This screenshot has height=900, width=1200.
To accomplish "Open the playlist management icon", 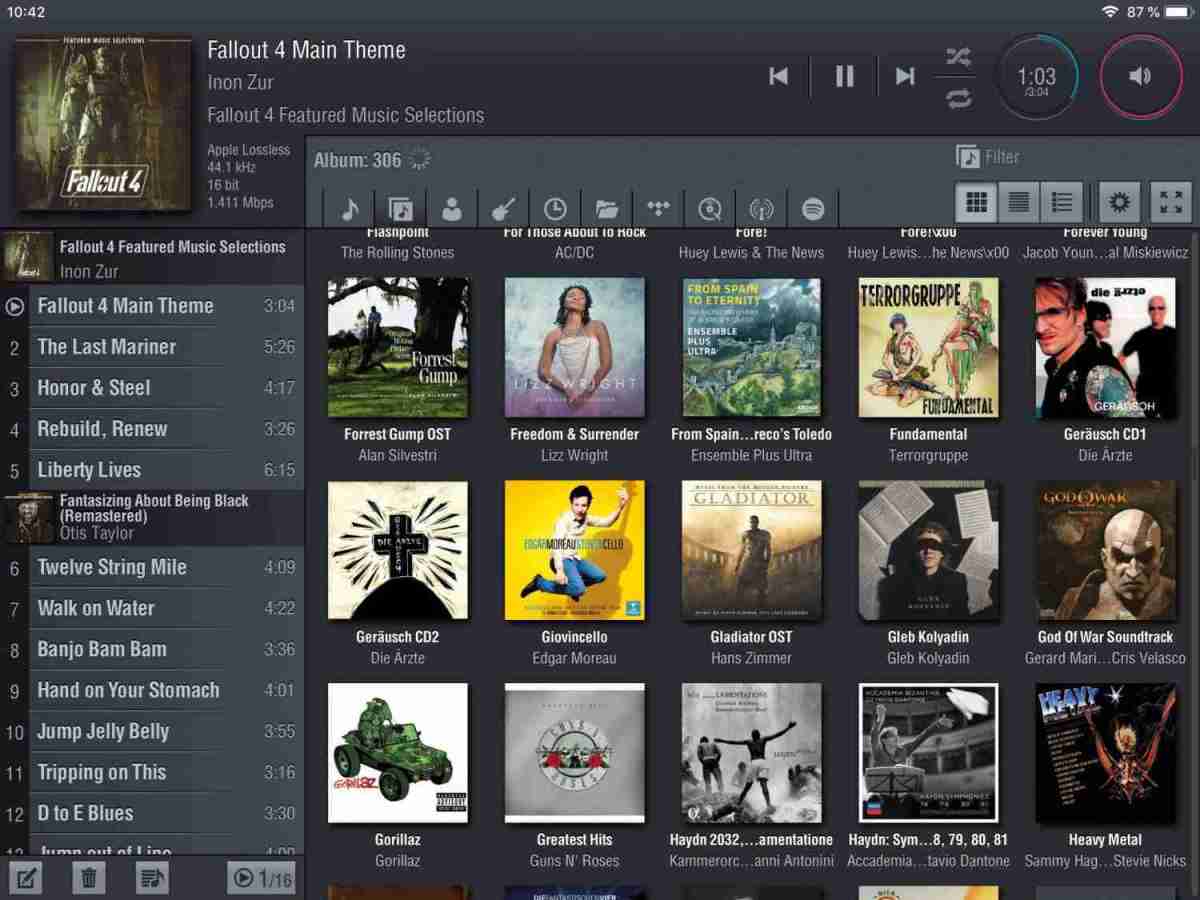I will [151, 879].
